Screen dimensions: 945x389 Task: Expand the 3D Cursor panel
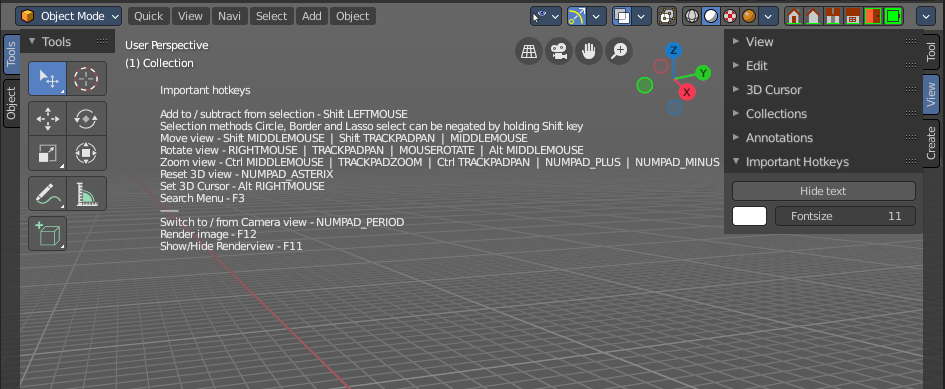point(823,90)
